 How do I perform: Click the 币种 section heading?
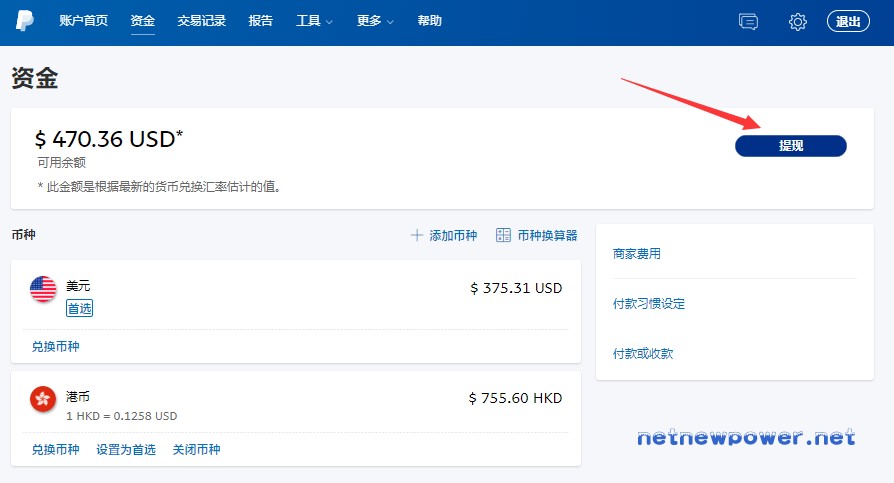(x=23, y=235)
